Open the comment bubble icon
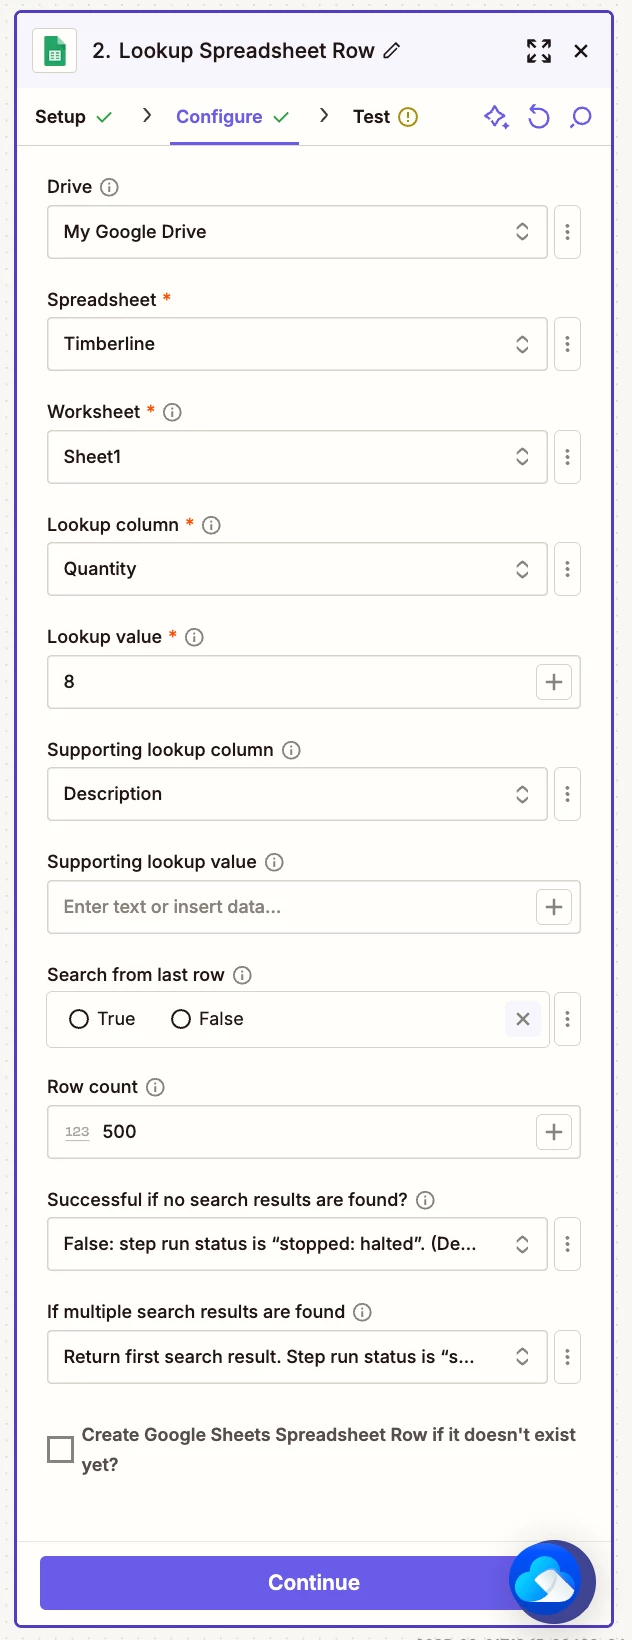This screenshot has width=632, height=1640. point(581,117)
